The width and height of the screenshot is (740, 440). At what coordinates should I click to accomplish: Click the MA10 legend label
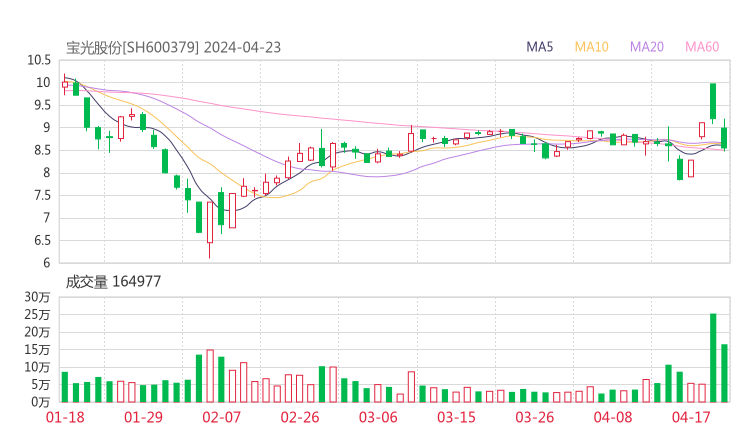point(591,47)
